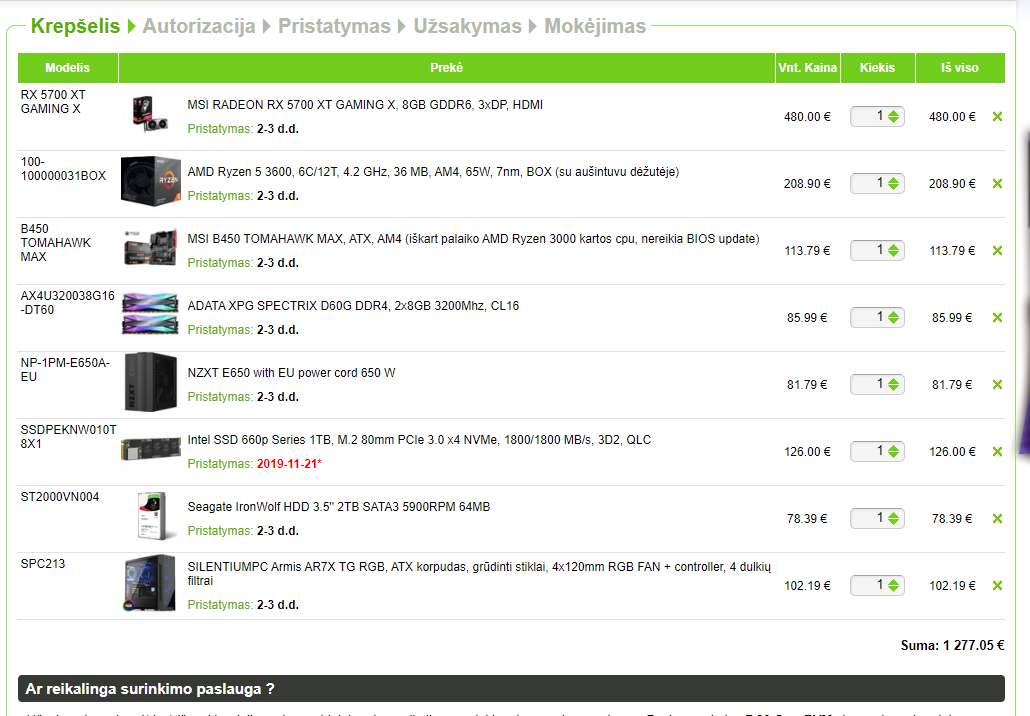Click the Vnt. Kaina column header
The image size is (1030, 716).
[808, 68]
